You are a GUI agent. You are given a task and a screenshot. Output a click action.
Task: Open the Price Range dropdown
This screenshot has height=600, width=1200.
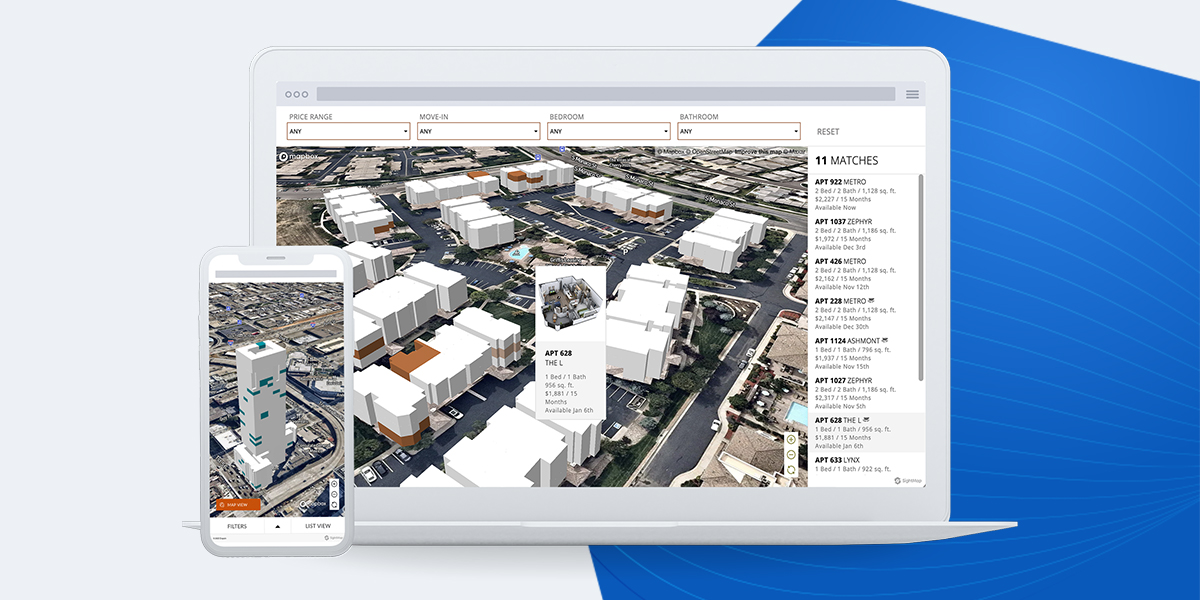tap(349, 131)
